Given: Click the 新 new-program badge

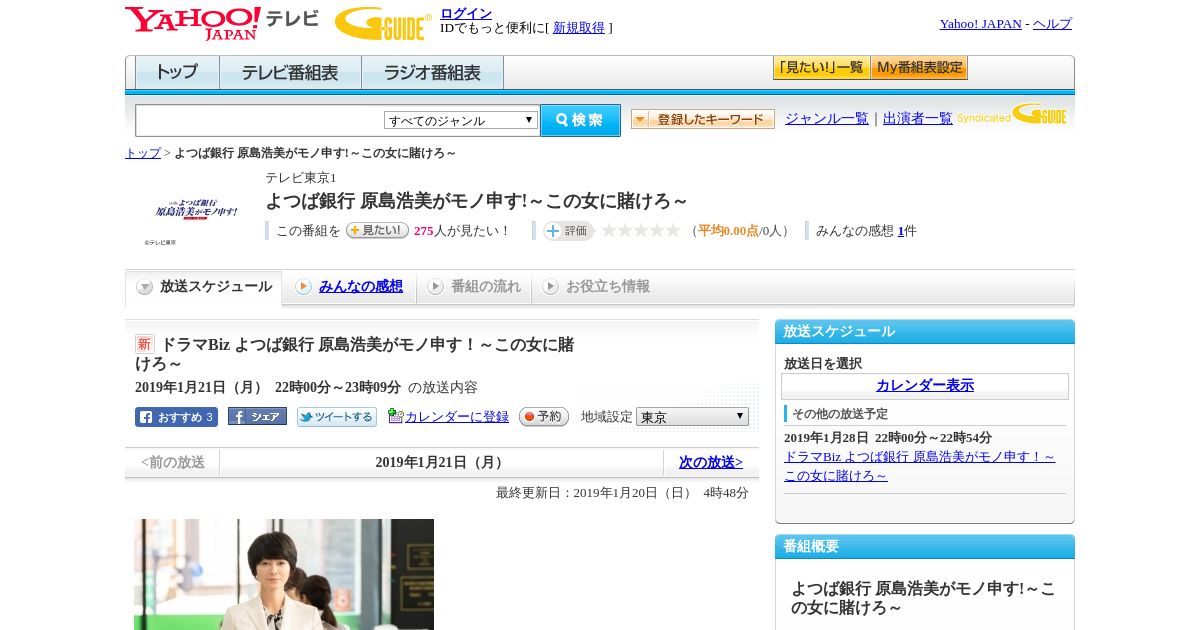Looking at the screenshot, I should 145,344.
